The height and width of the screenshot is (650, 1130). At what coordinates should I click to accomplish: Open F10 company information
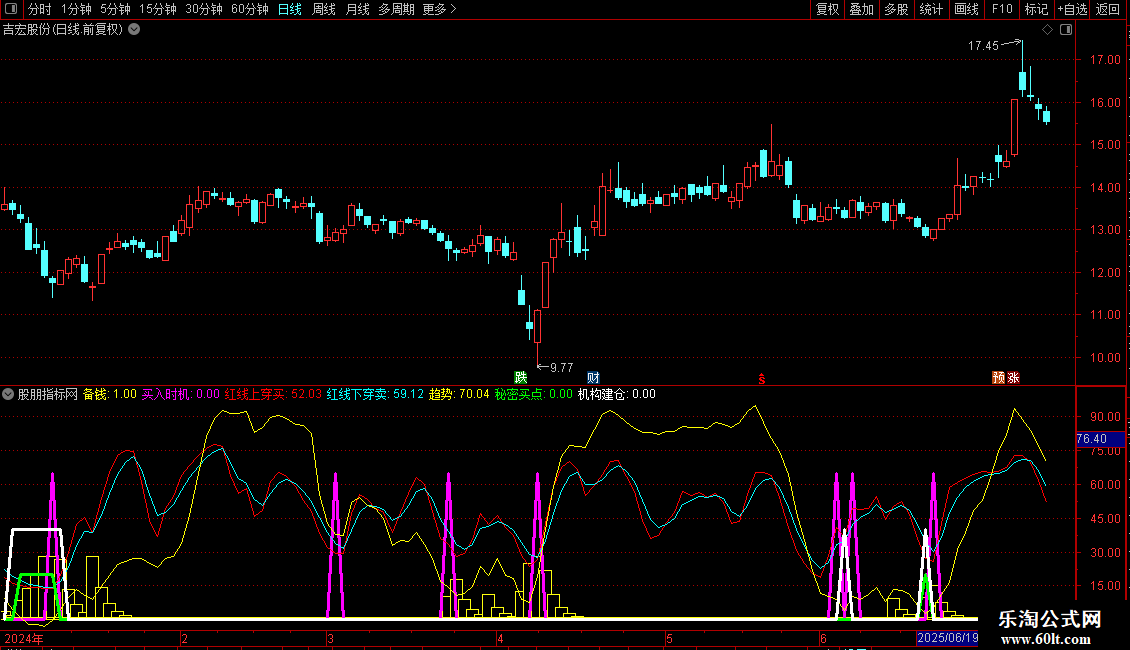pyautogui.click(x=1002, y=9)
